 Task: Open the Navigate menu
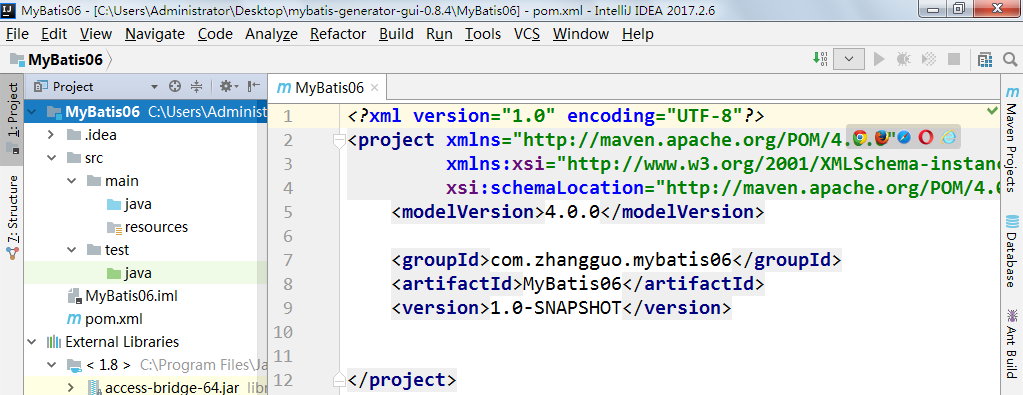[155, 34]
